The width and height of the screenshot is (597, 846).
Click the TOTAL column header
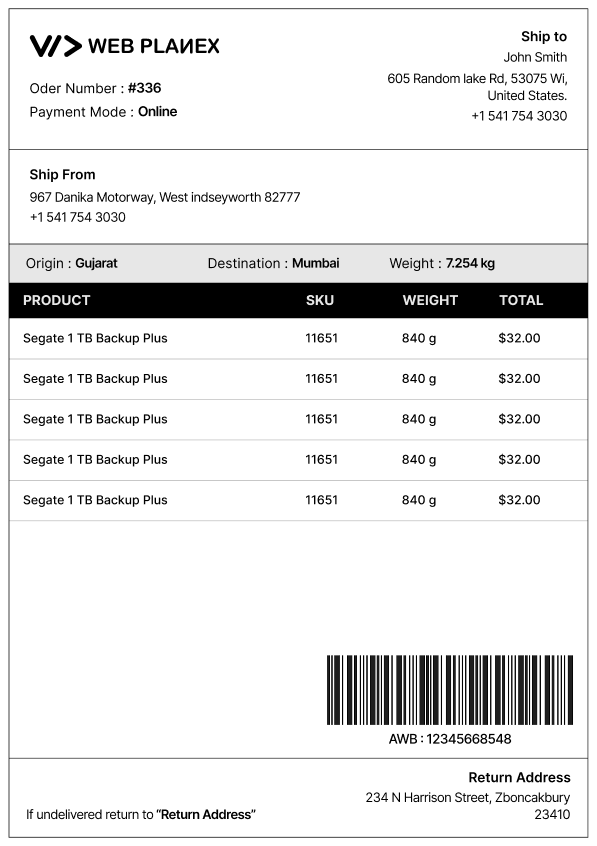click(x=521, y=301)
